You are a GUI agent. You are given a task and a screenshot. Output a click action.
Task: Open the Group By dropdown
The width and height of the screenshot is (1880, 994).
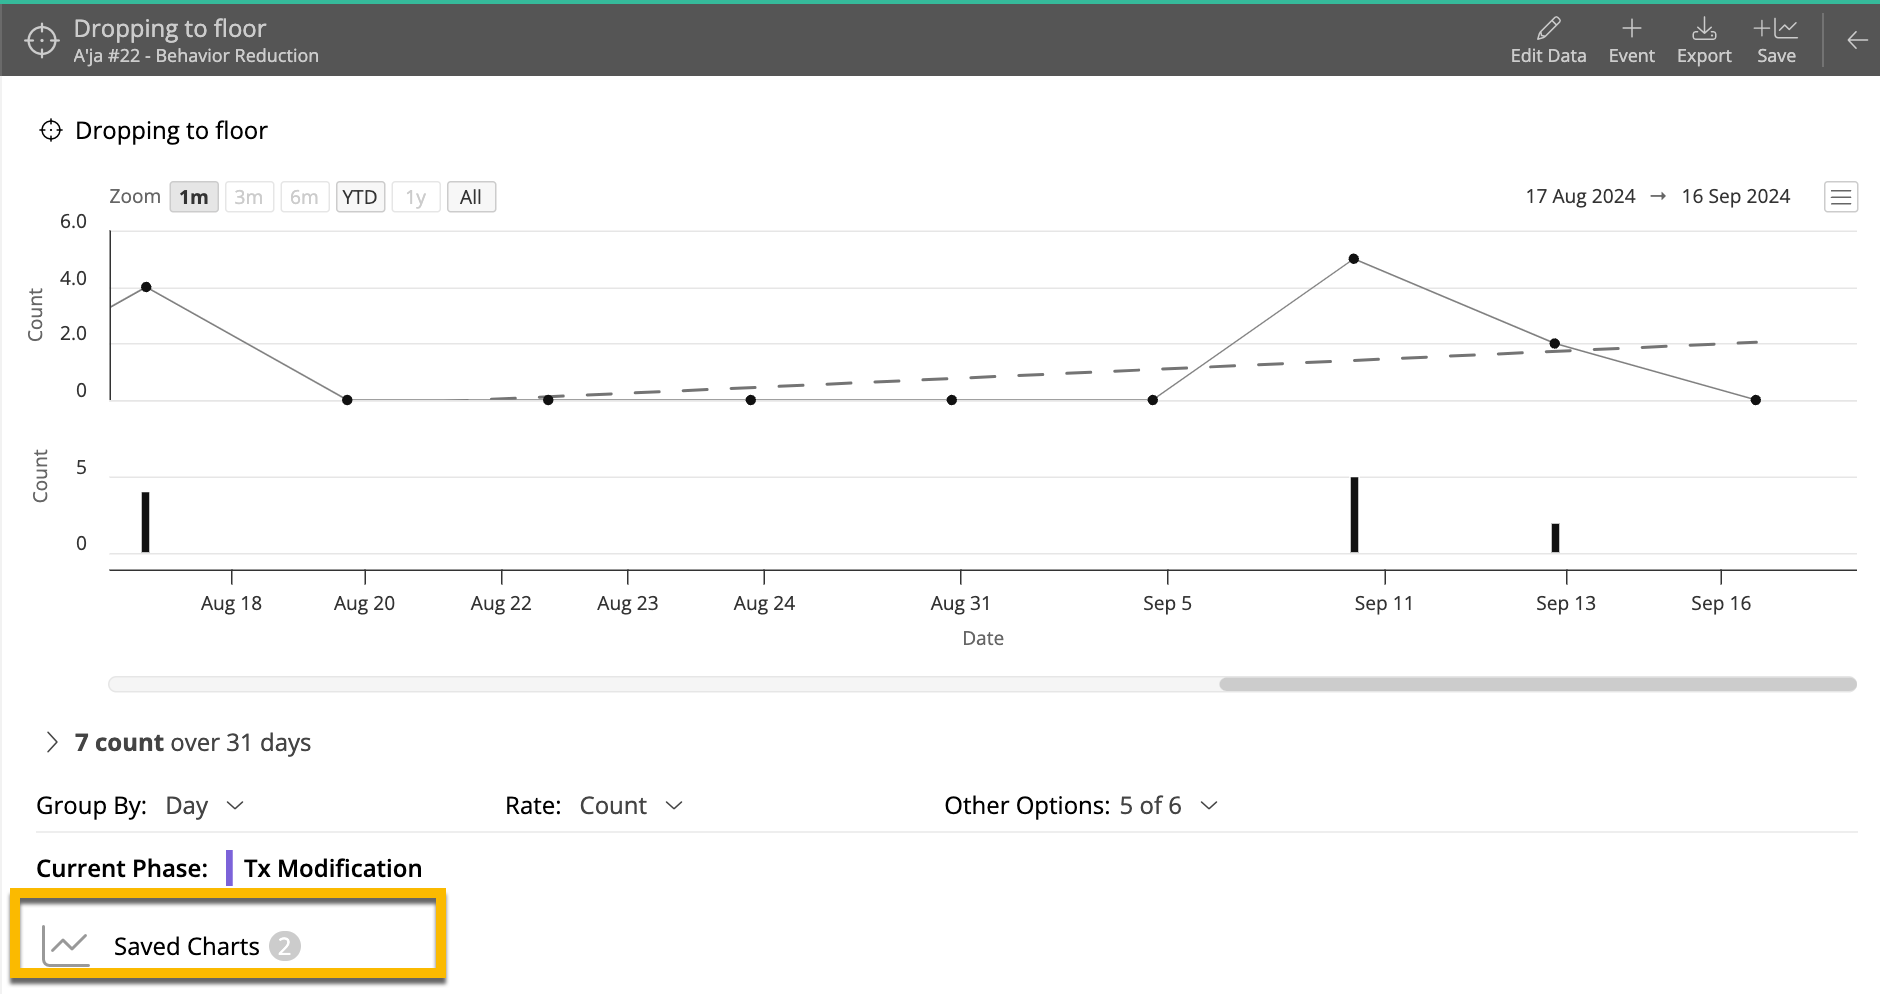(203, 805)
